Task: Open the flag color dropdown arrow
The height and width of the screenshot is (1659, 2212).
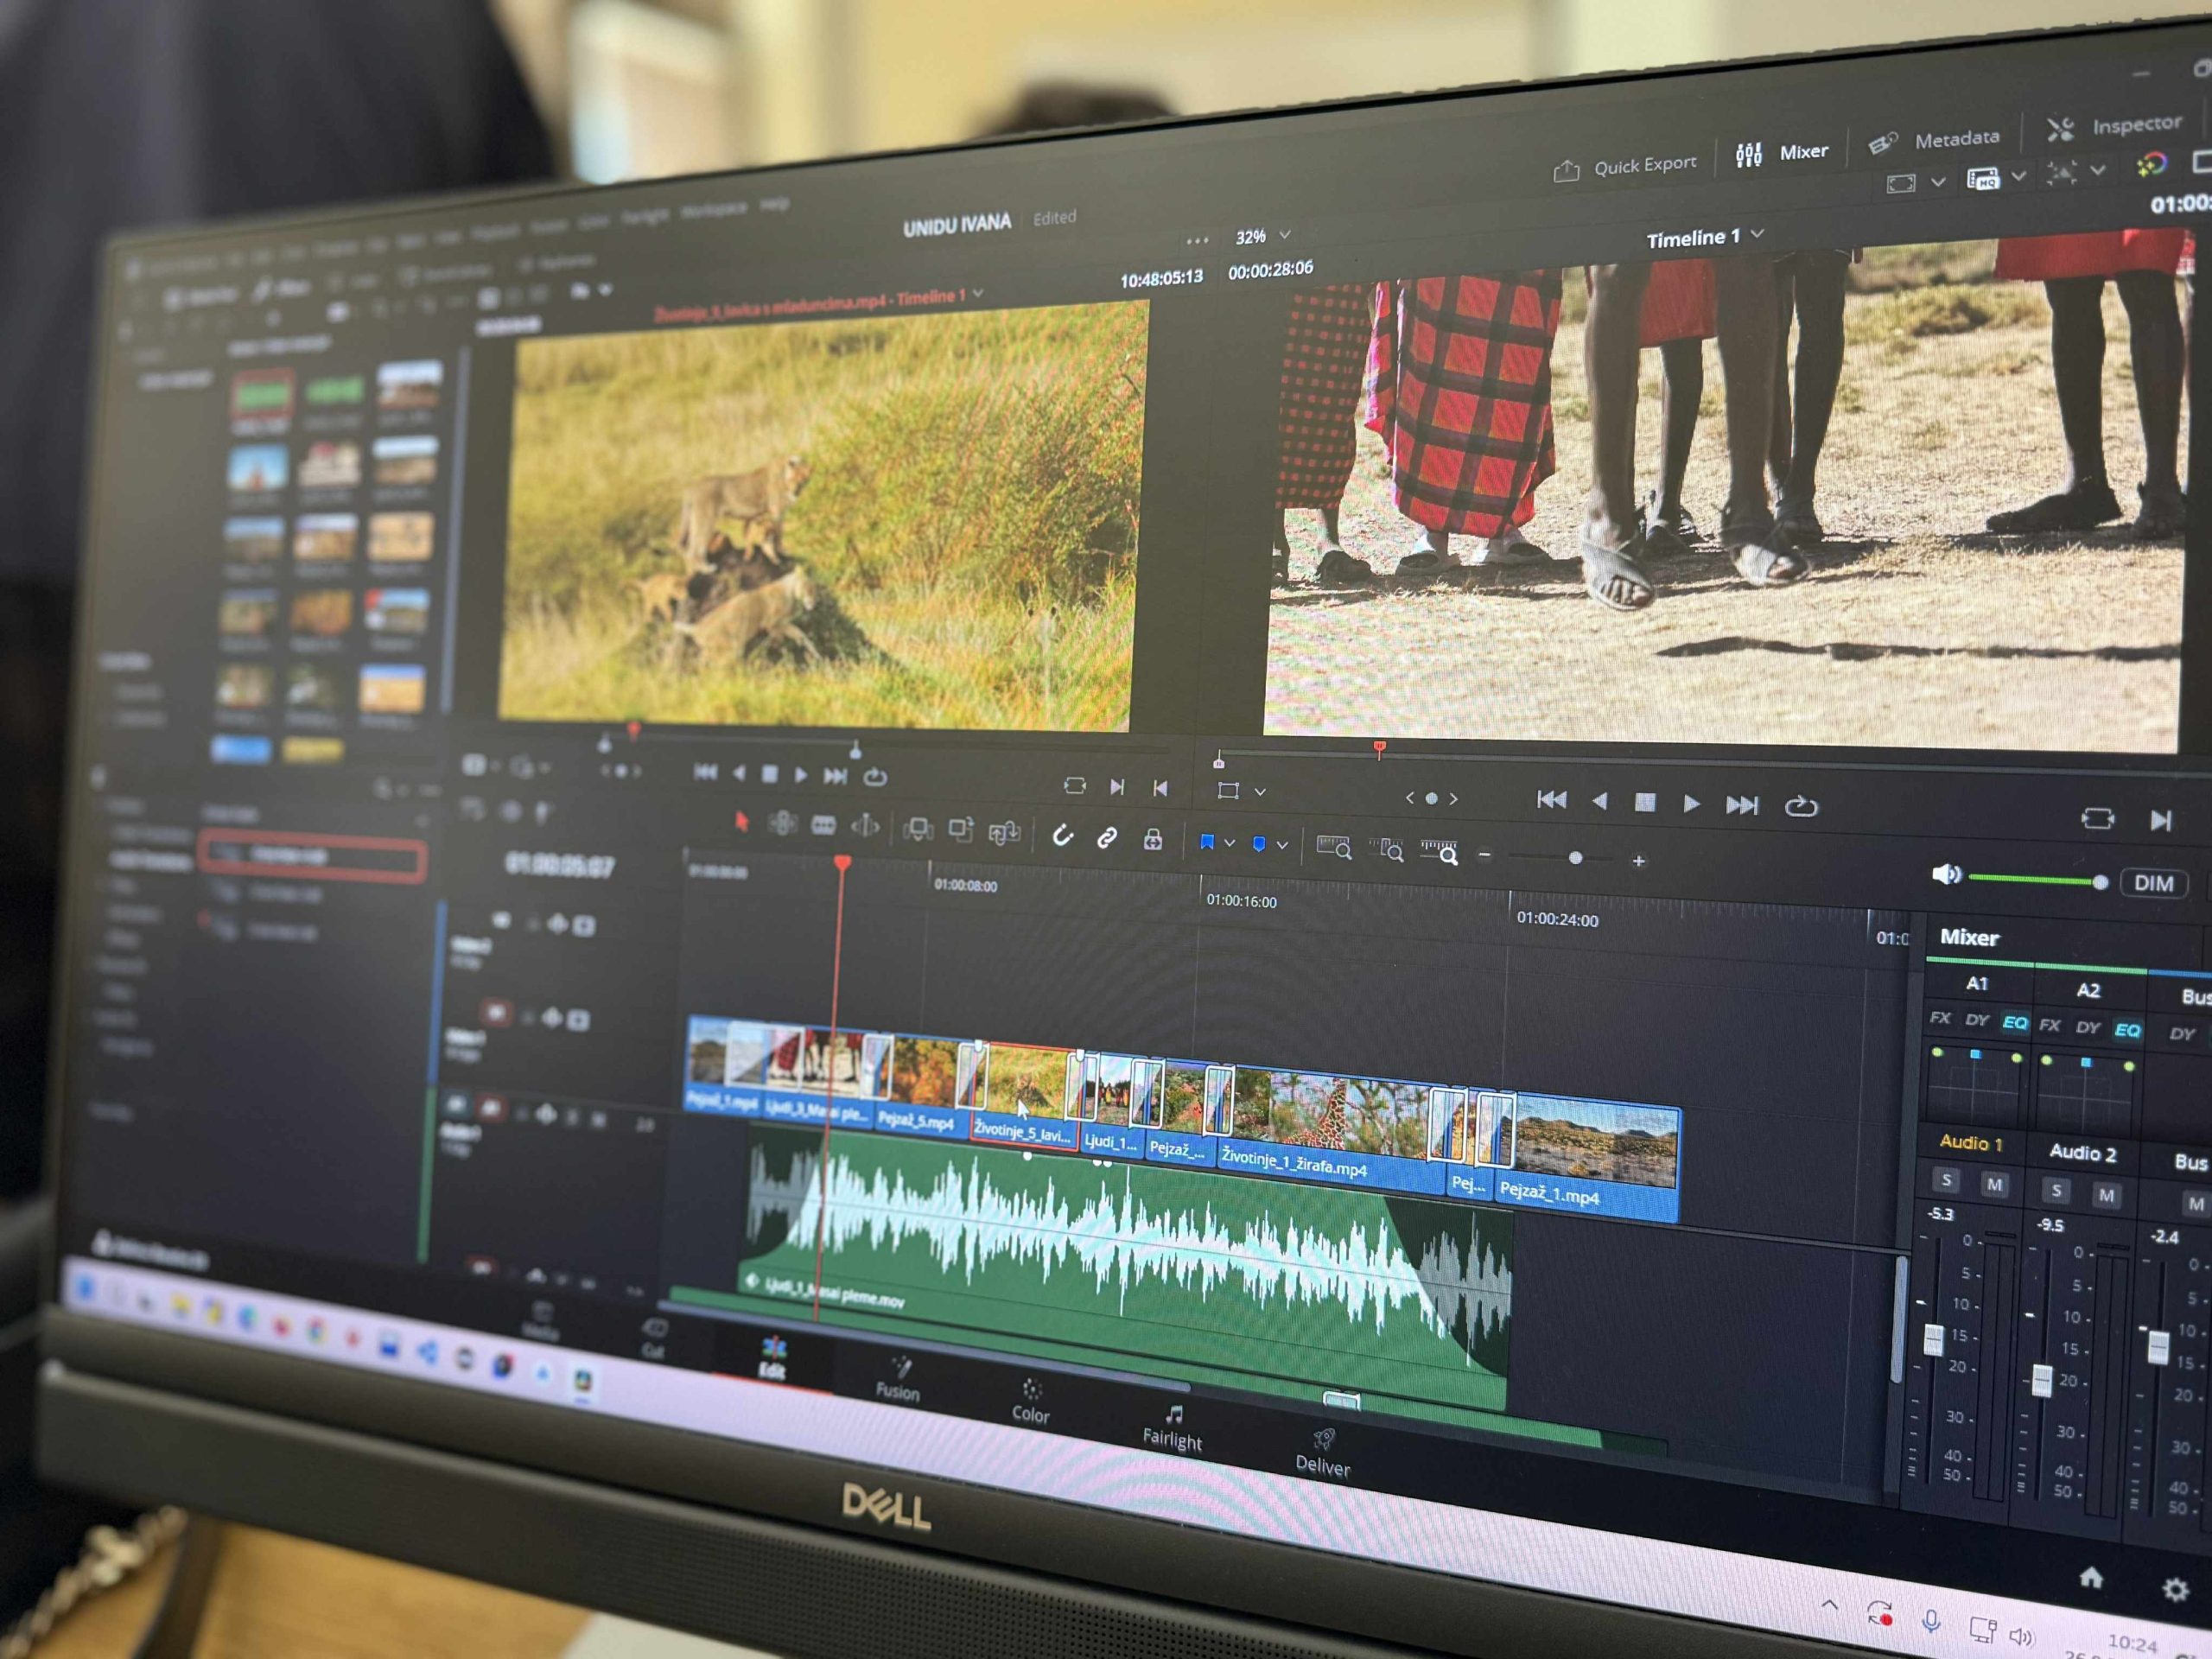Action: coord(1229,843)
